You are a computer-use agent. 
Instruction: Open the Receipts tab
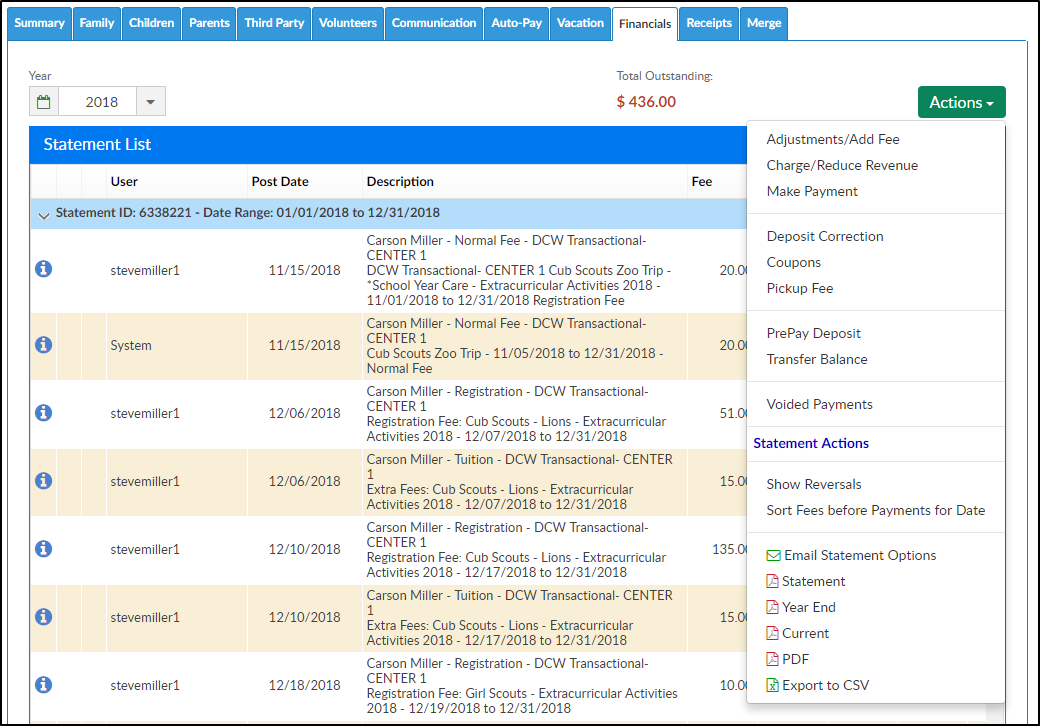tap(708, 23)
